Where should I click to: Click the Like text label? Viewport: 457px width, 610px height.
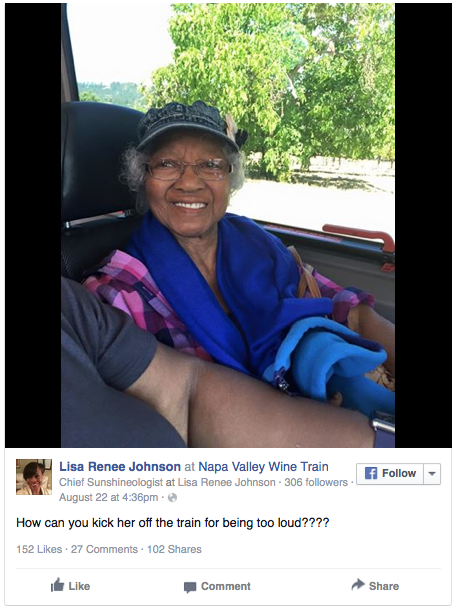click(x=79, y=586)
